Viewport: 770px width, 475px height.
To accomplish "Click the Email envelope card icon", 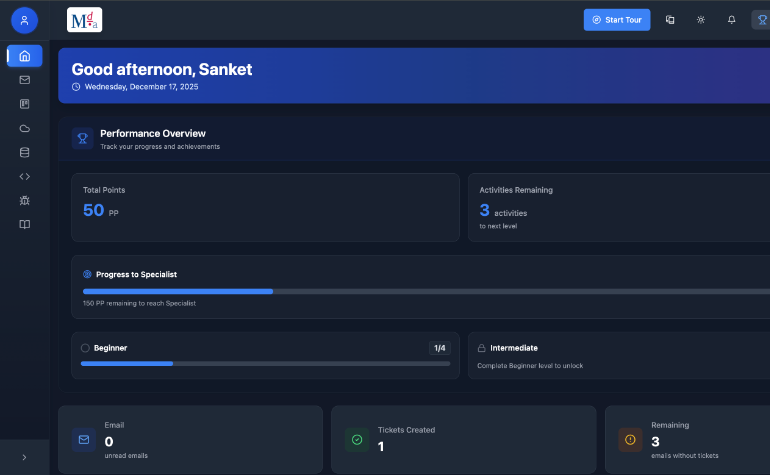I will [x=84, y=440].
